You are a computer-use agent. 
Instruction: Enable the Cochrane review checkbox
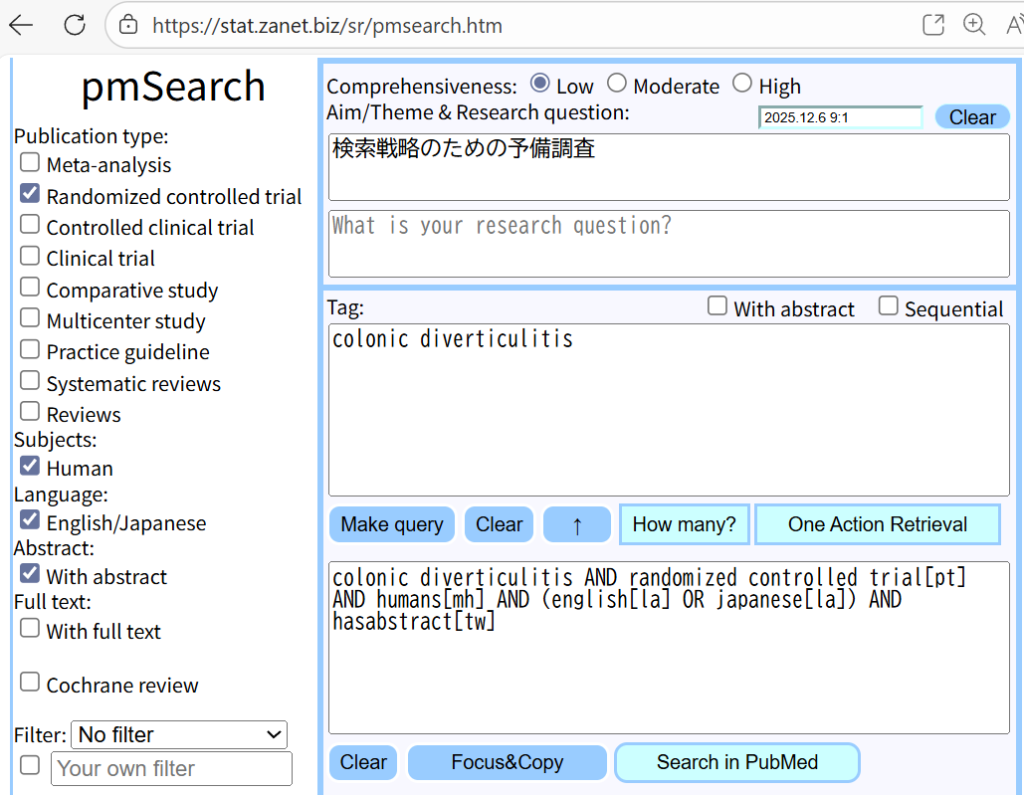pyautogui.click(x=30, y=683)
